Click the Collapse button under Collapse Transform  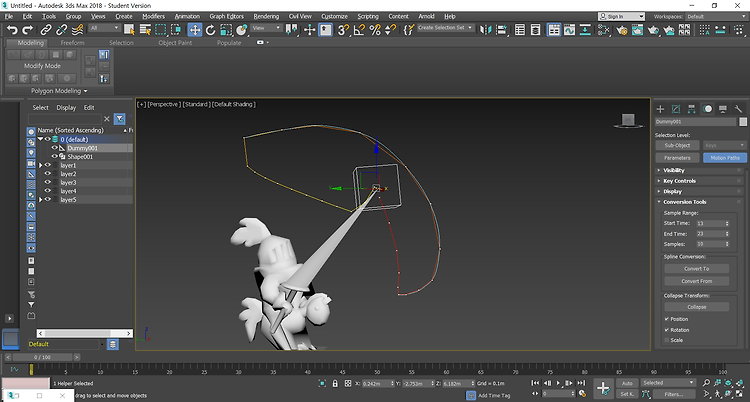pos(696,307)
